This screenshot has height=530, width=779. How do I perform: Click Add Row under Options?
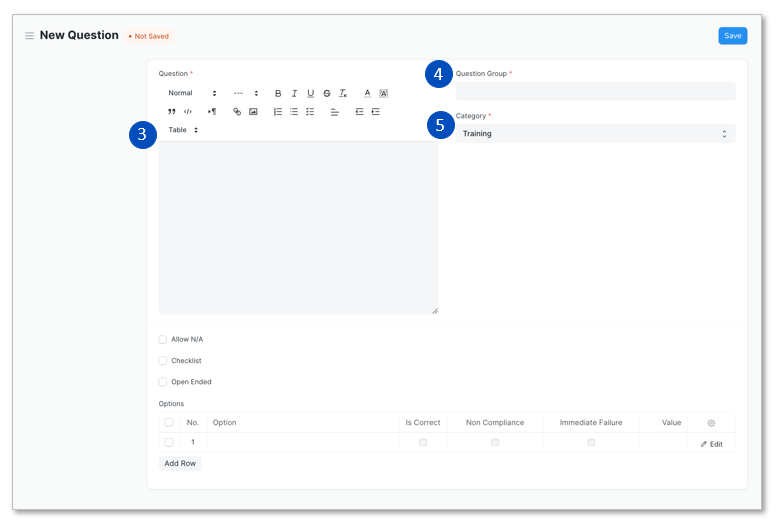pyautogui.click(x=180, y=464)
